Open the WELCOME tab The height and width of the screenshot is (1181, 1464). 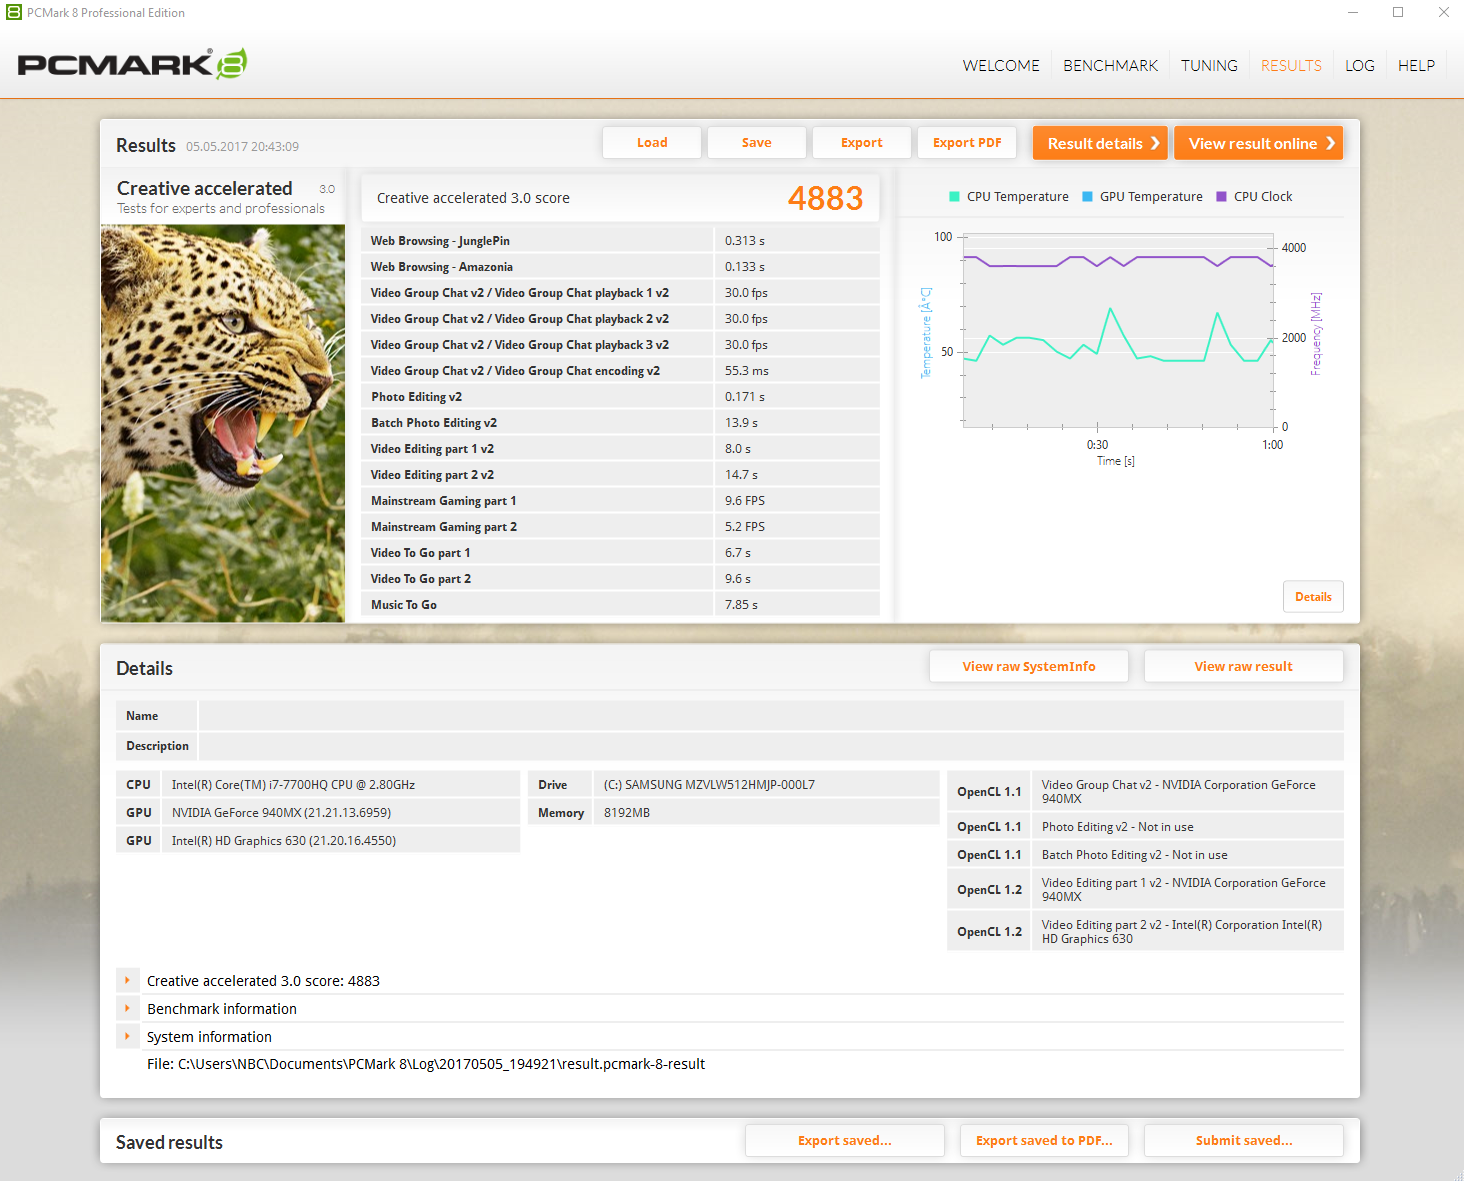(1001, 66)
